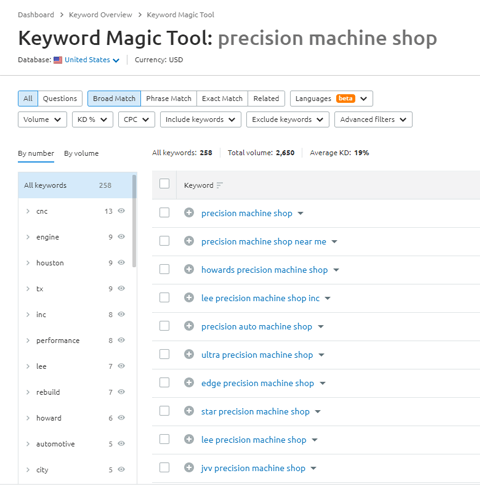Open United States database dropdown
The width and height of the screenshot is (480, 487).
92,60
